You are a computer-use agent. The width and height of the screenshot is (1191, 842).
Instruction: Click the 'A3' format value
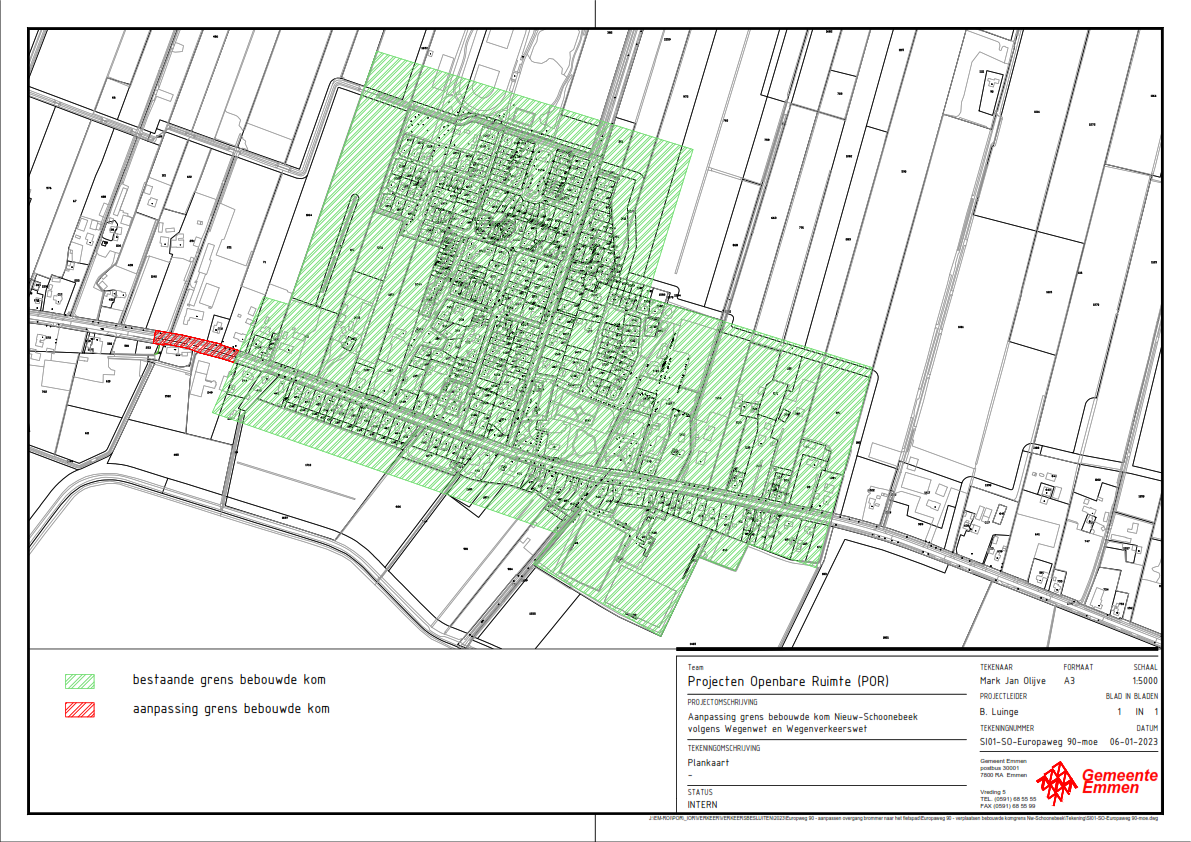(x=1069, y=681)
